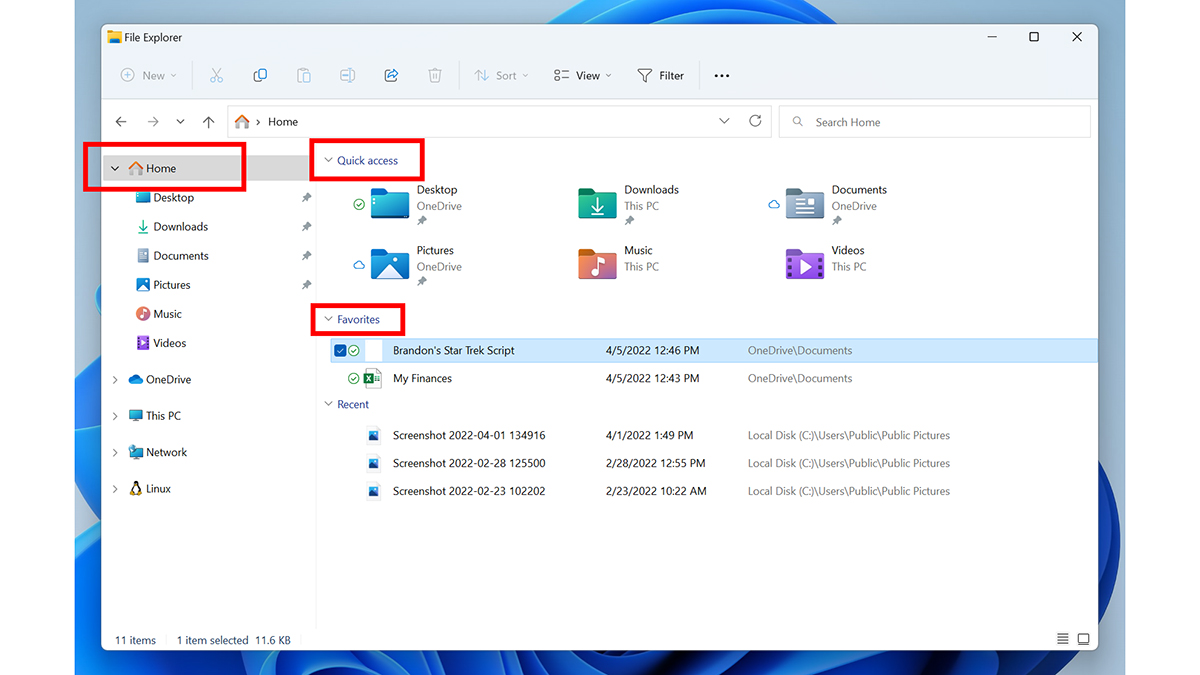
Task: Click the Refresh icon beside address bar
Action: (x=755, y=121)
